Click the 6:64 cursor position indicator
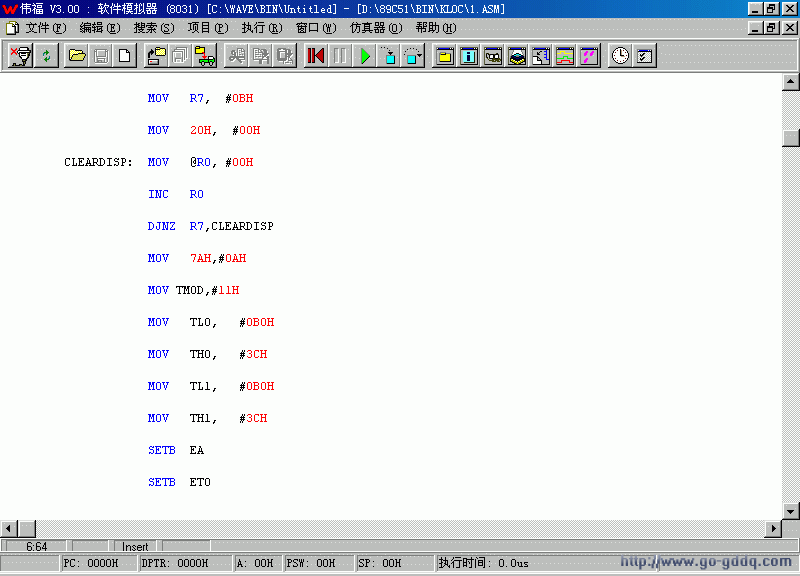The width and height of the screenshot is (800, 576). tap(36, 547)
